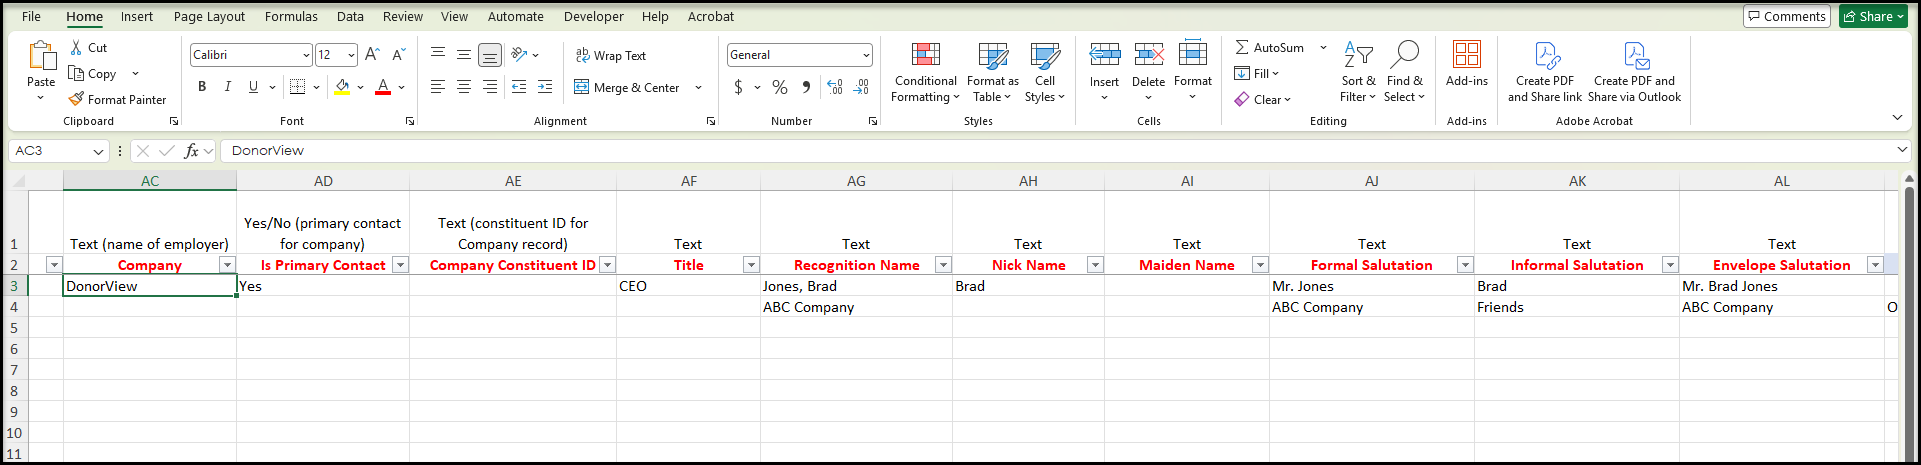Decrease font size with the smaller A icon
The height and width of the screenshot is (465, 1921).
(398, 55)
